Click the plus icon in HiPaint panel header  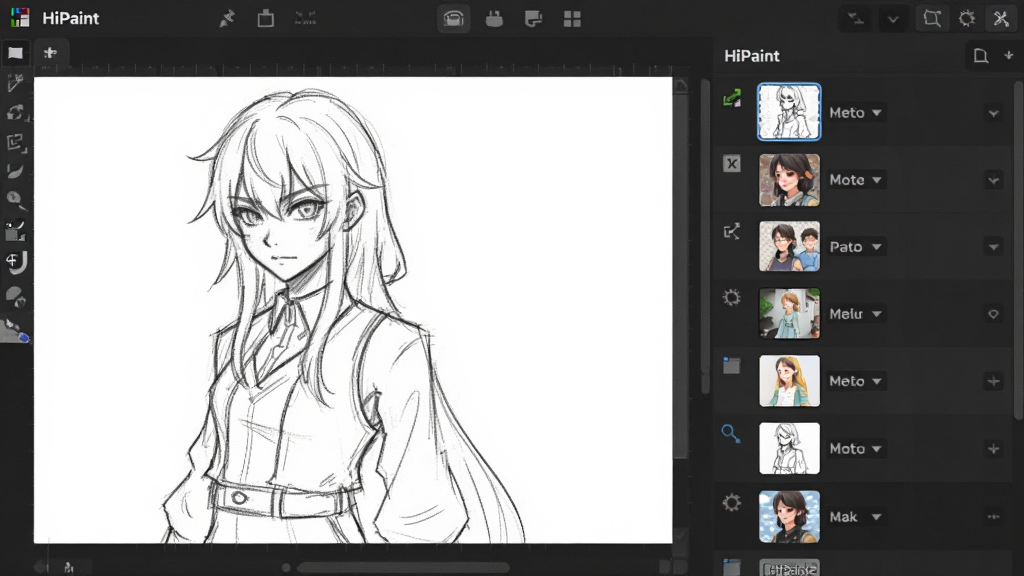1008,56
